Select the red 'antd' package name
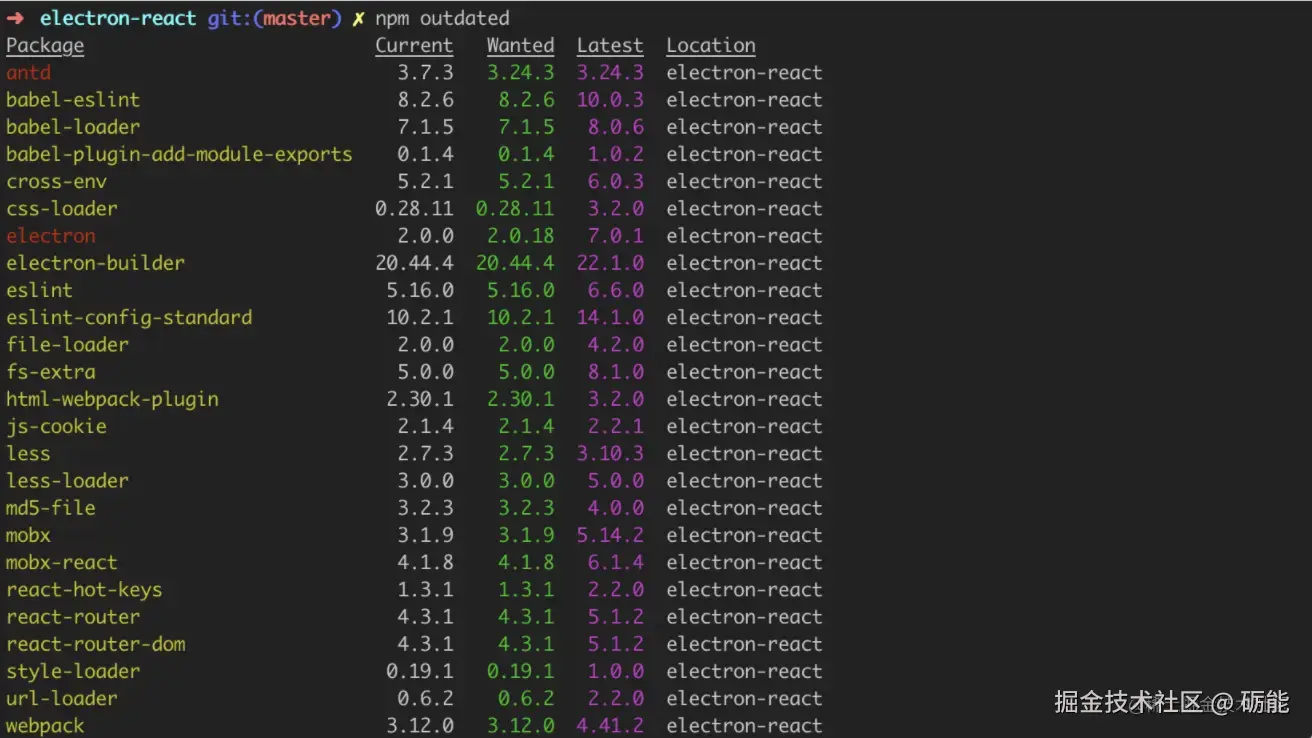 tap(28, 73)
